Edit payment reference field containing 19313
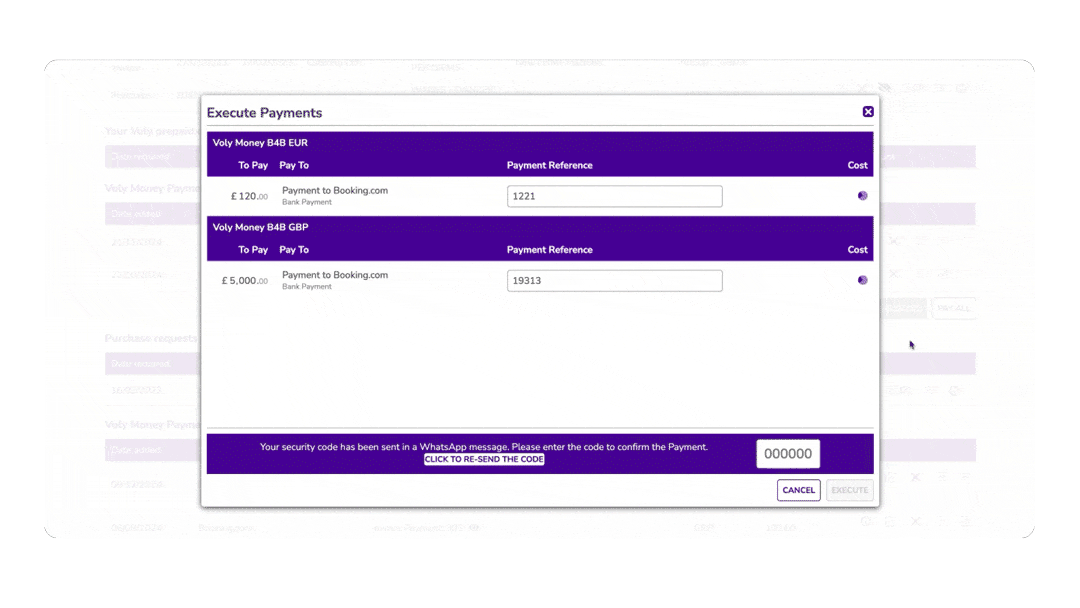1080x608 pixels. (614, 281)
